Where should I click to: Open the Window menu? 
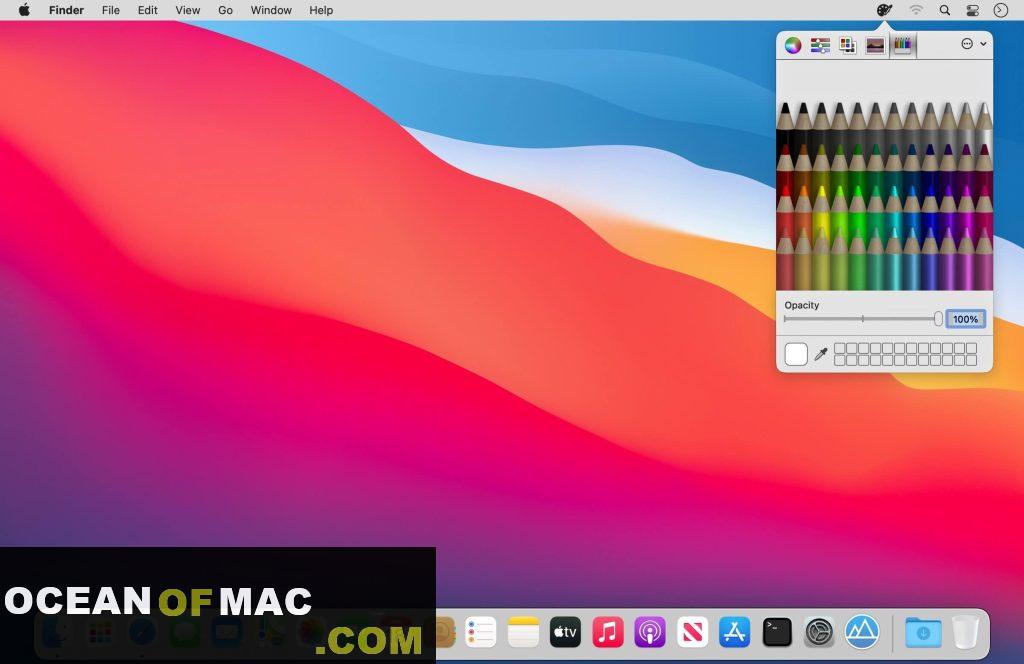click(271, 10)
